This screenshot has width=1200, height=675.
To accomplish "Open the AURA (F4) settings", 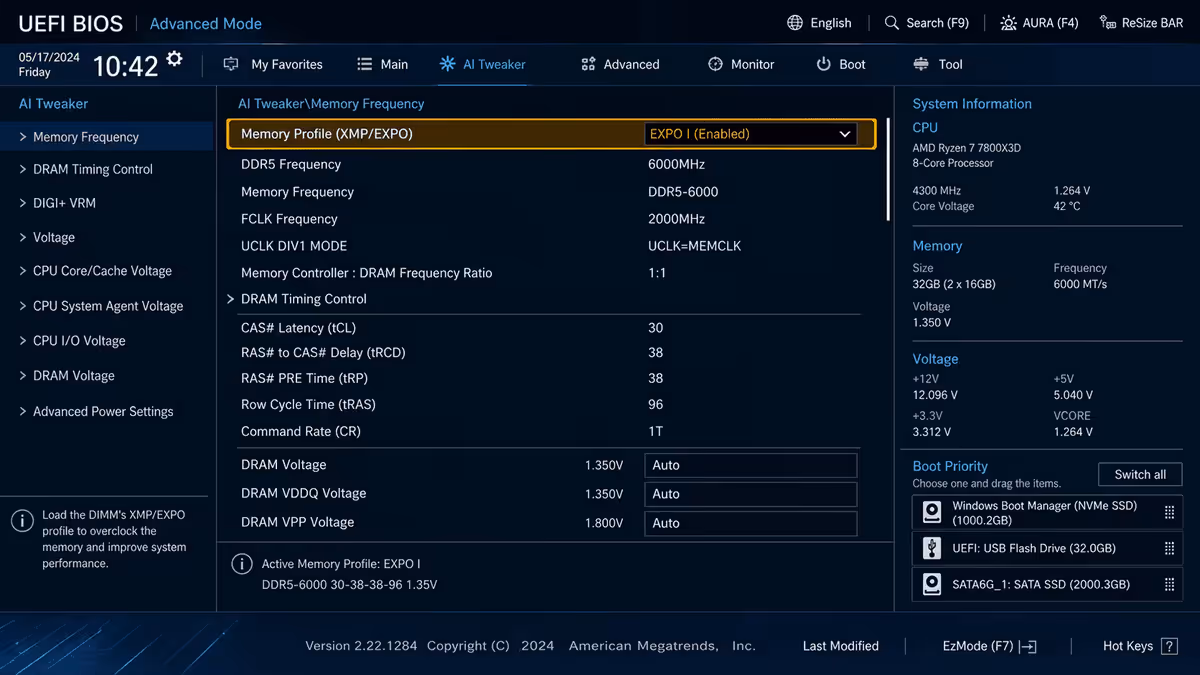I will (x=1039, y=22).
